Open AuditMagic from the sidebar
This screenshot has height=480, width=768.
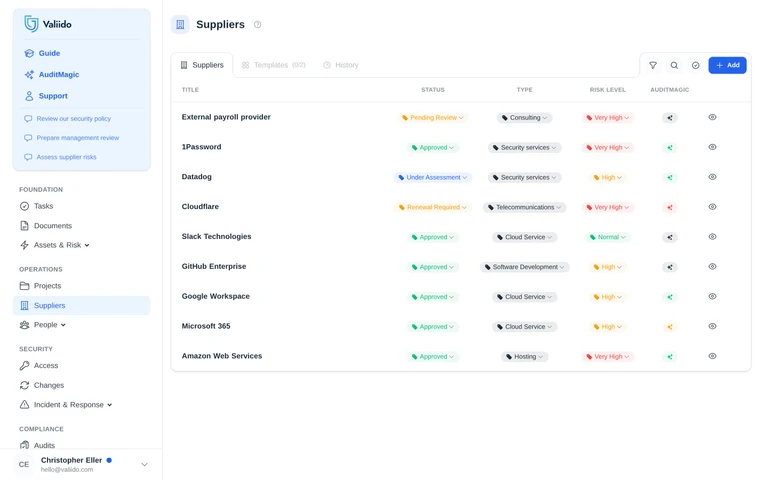click(51, 74)
